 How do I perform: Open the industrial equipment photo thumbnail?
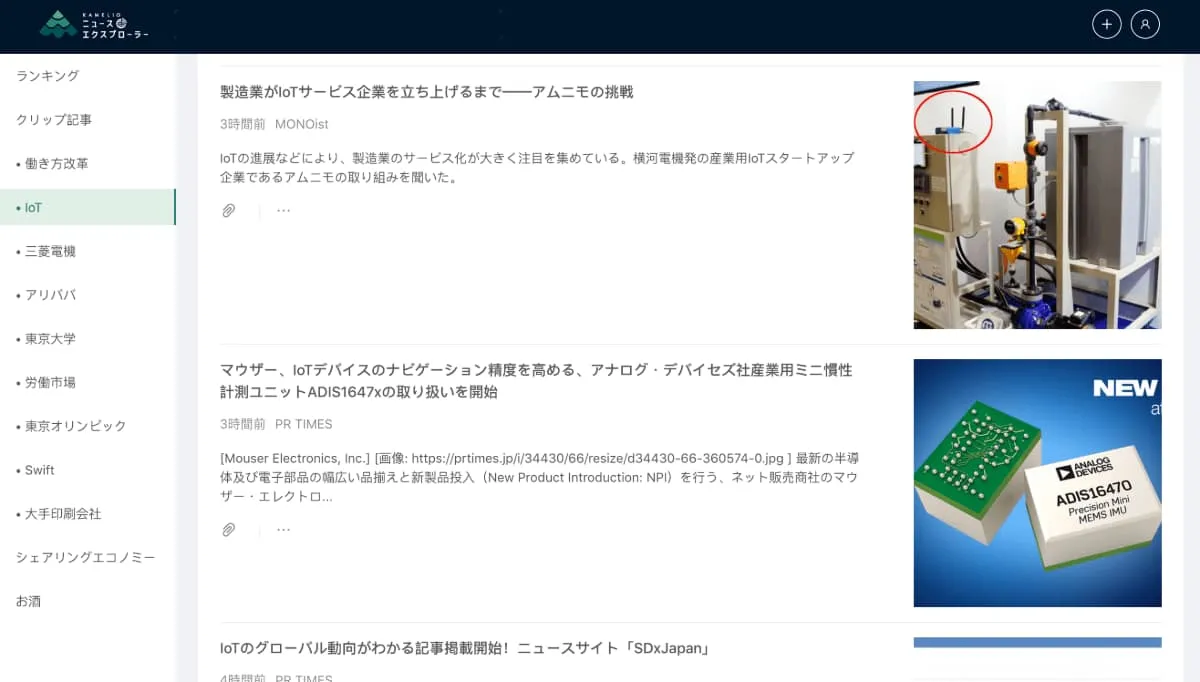click(1037, 205)
